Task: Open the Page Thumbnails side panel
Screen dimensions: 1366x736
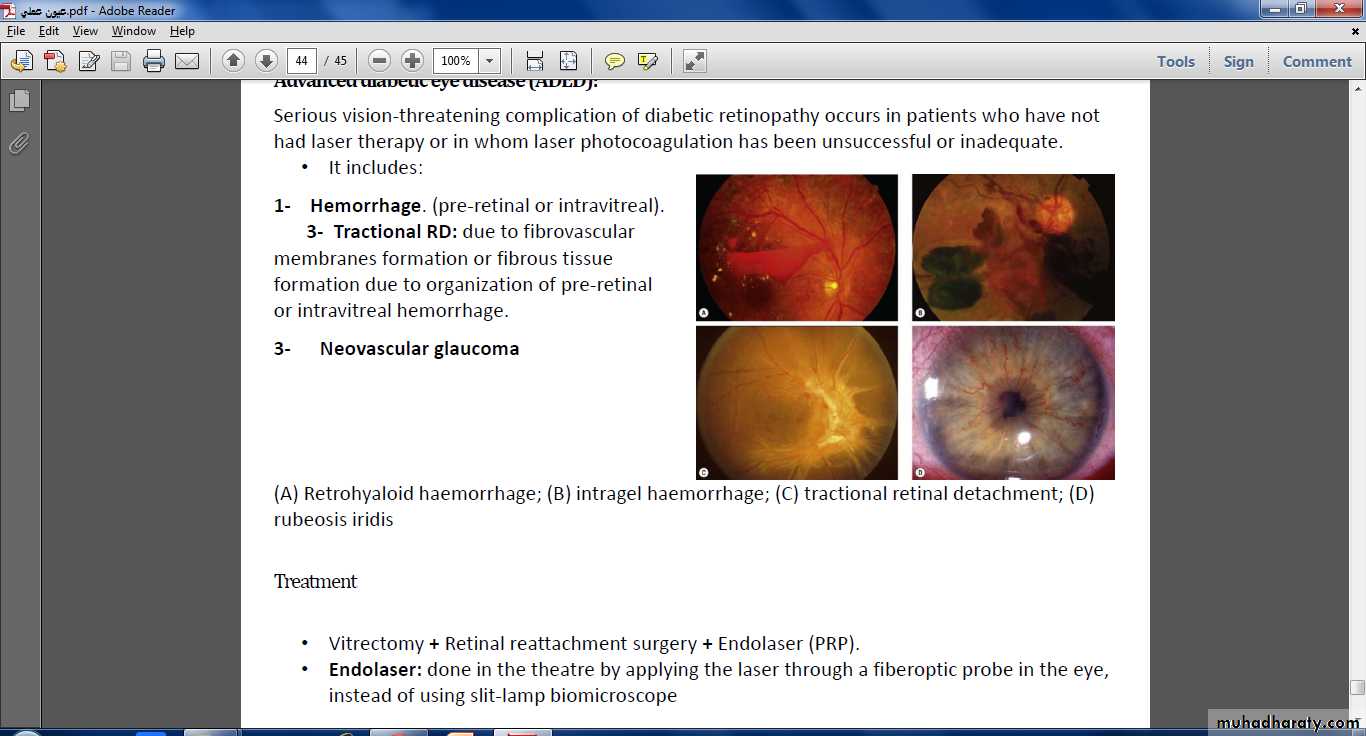Action: 19,101
